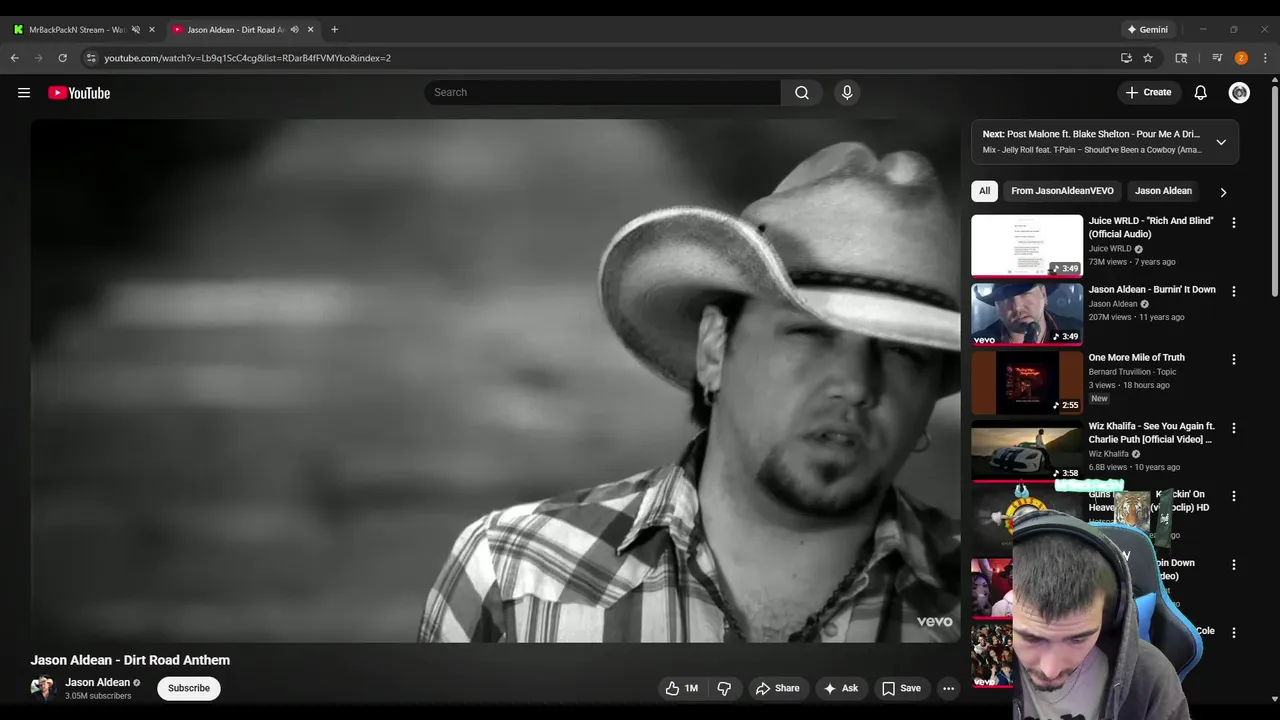Open Chrome three-dot menu

pos(1265,58)
